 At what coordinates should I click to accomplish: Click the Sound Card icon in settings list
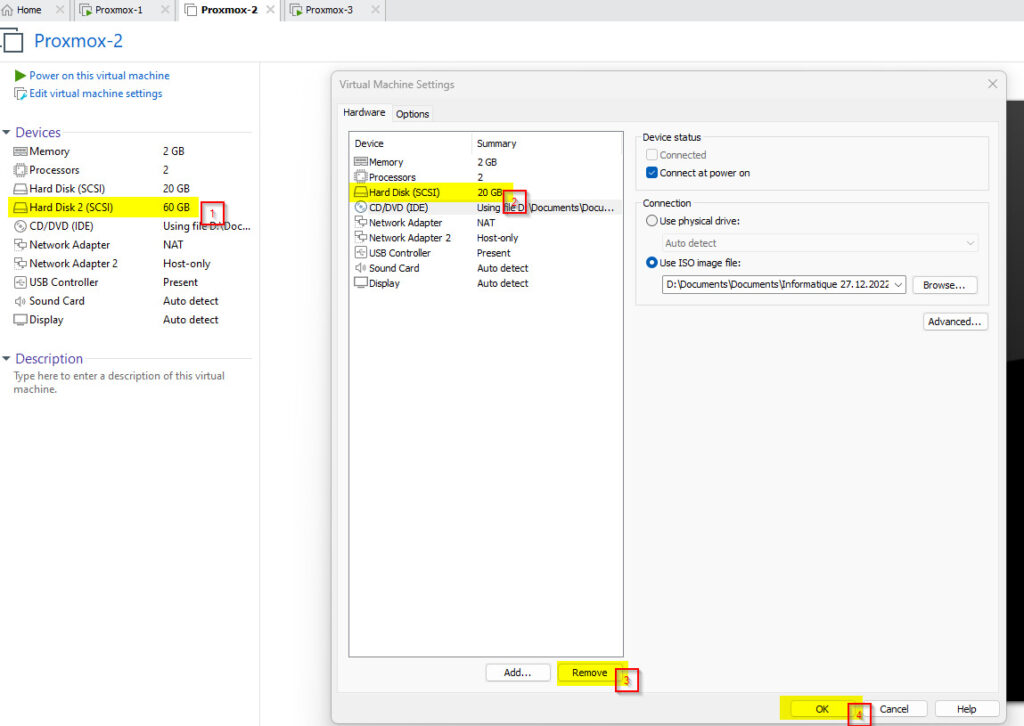[x=360, y=268]
